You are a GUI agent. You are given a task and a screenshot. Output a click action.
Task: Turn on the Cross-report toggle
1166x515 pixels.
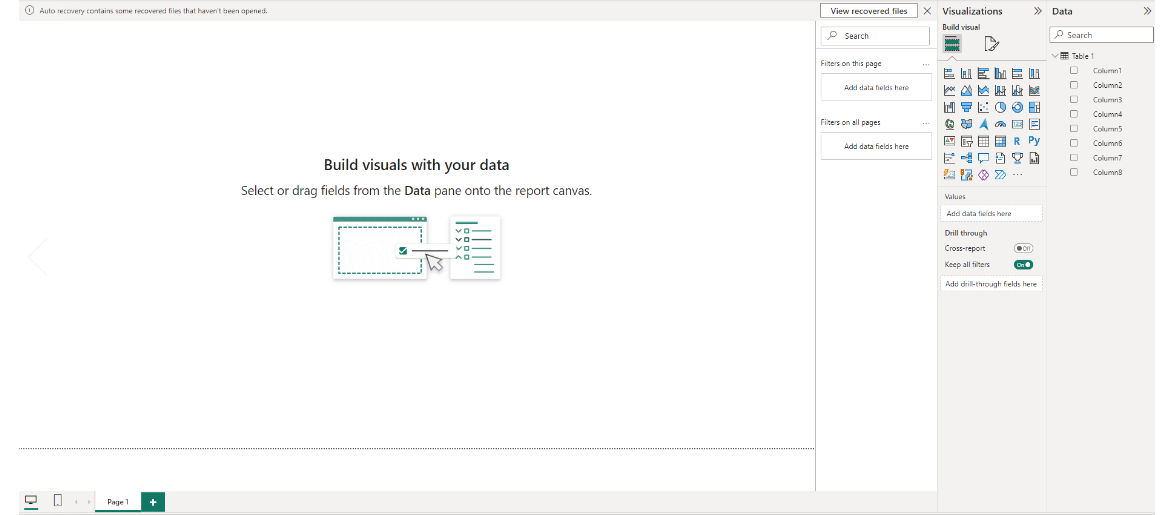(1024, 248)
